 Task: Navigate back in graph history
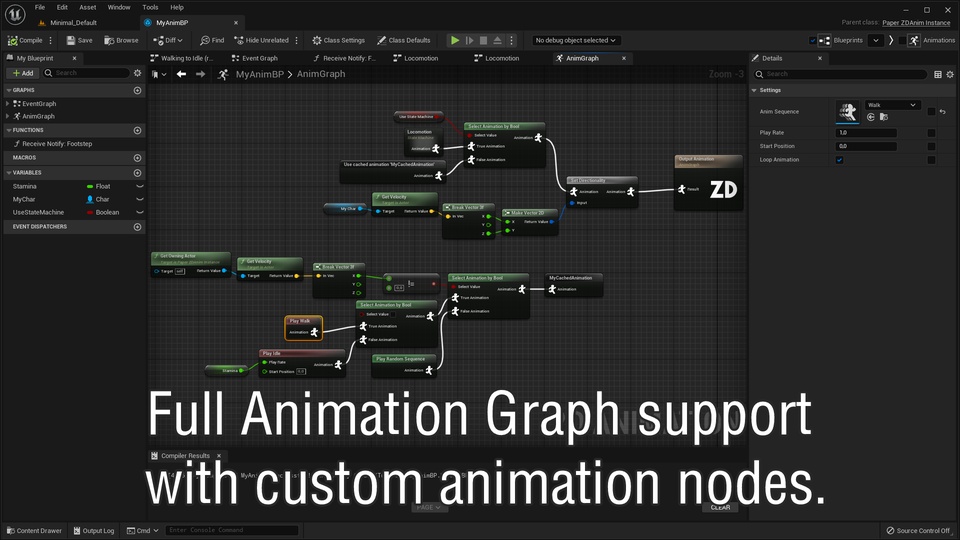[x=181, y=74]
